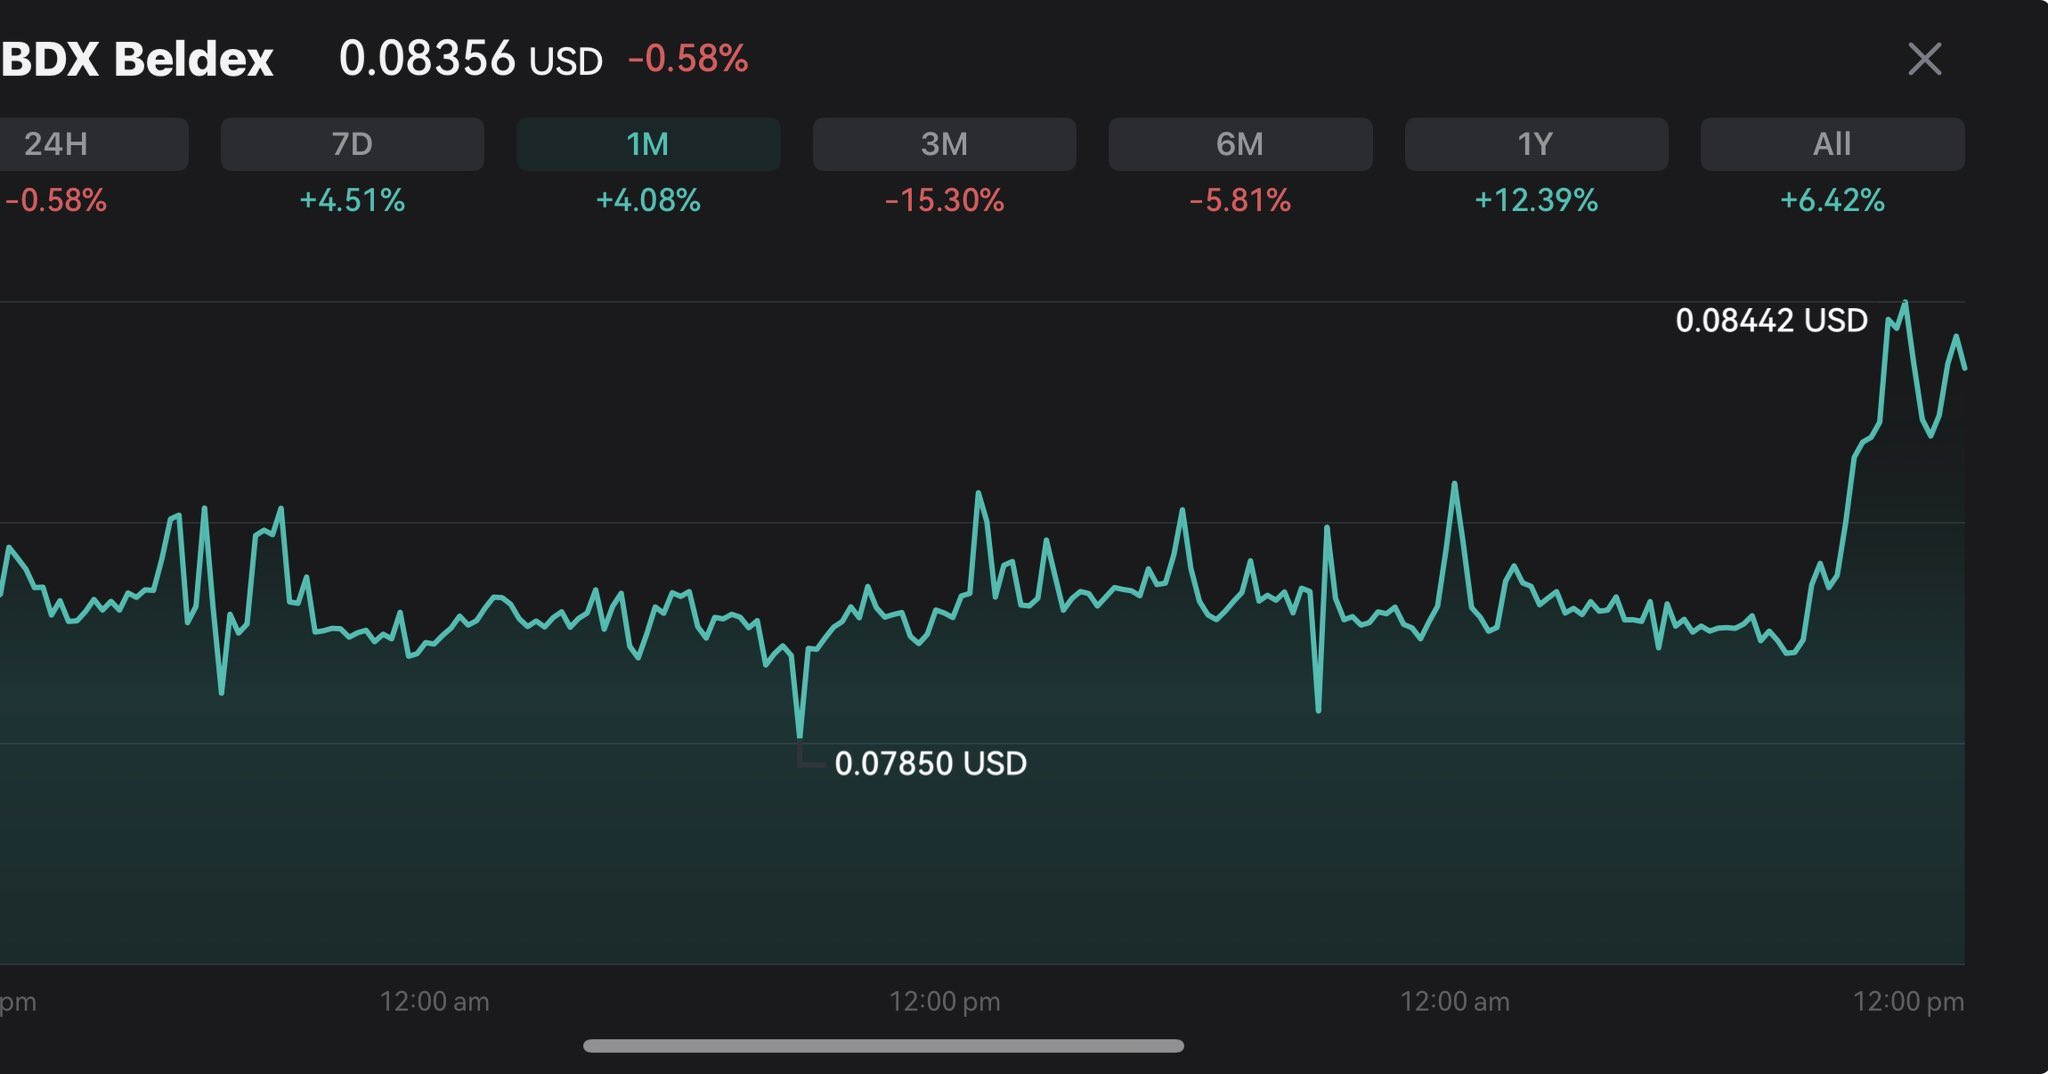View the All time range
Screen dimensions: 2048x1074
coord(1832,144)
